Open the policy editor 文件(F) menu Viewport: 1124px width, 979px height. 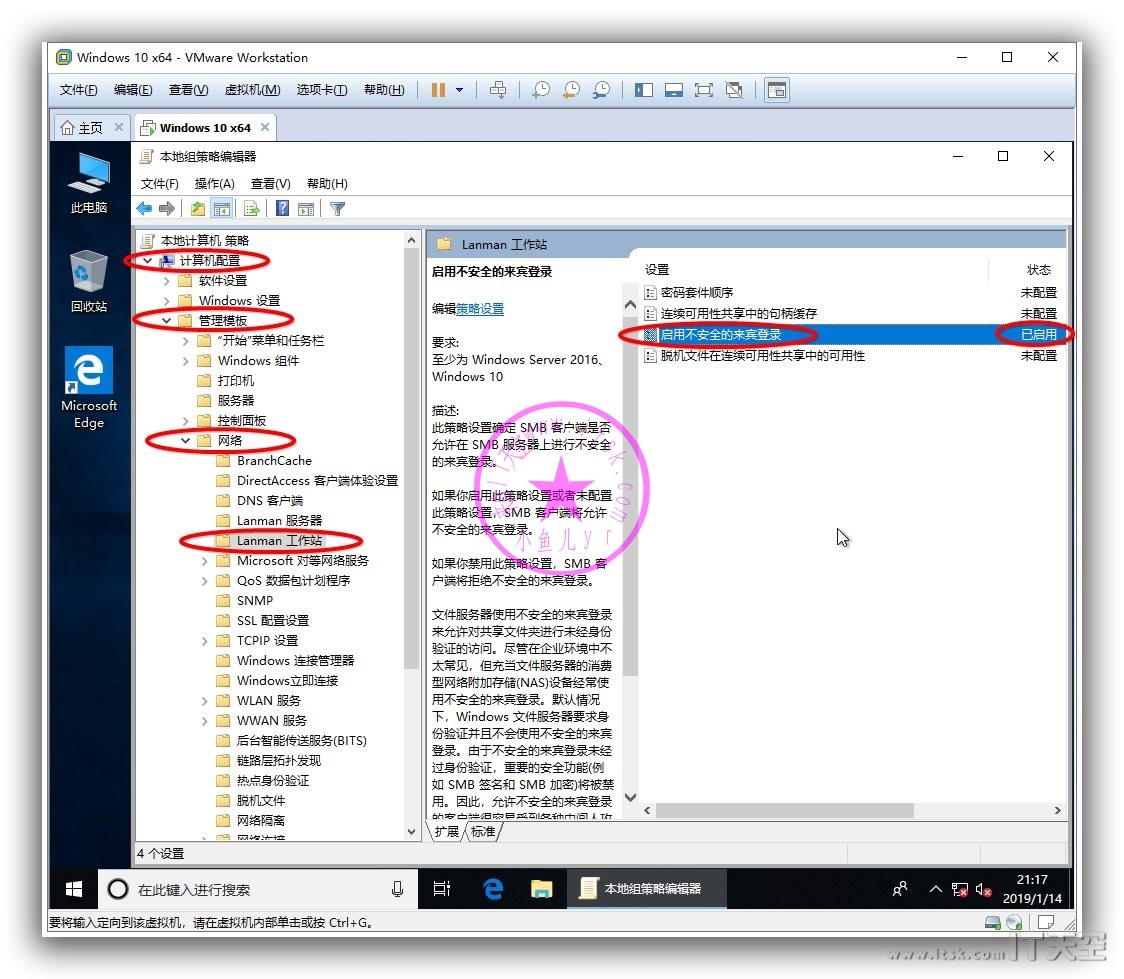point(159,184)
